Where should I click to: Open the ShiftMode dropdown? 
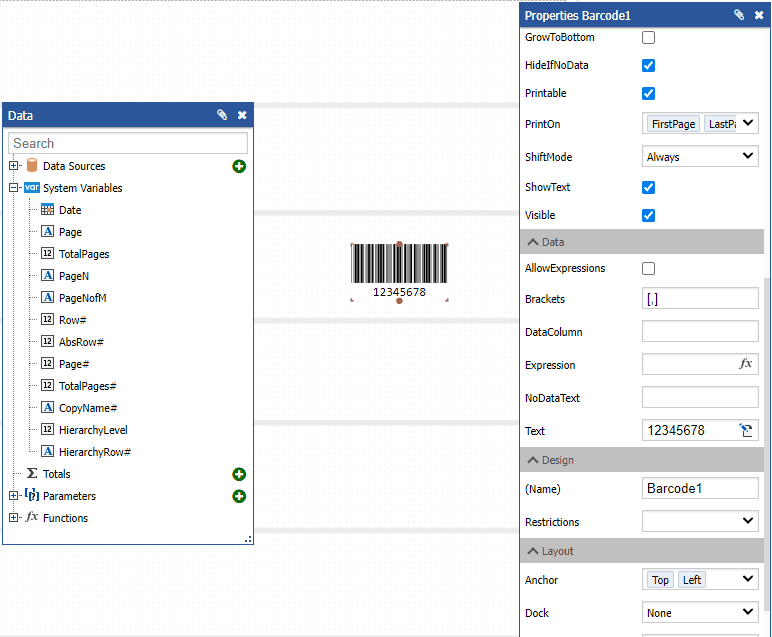coord(700,156)
